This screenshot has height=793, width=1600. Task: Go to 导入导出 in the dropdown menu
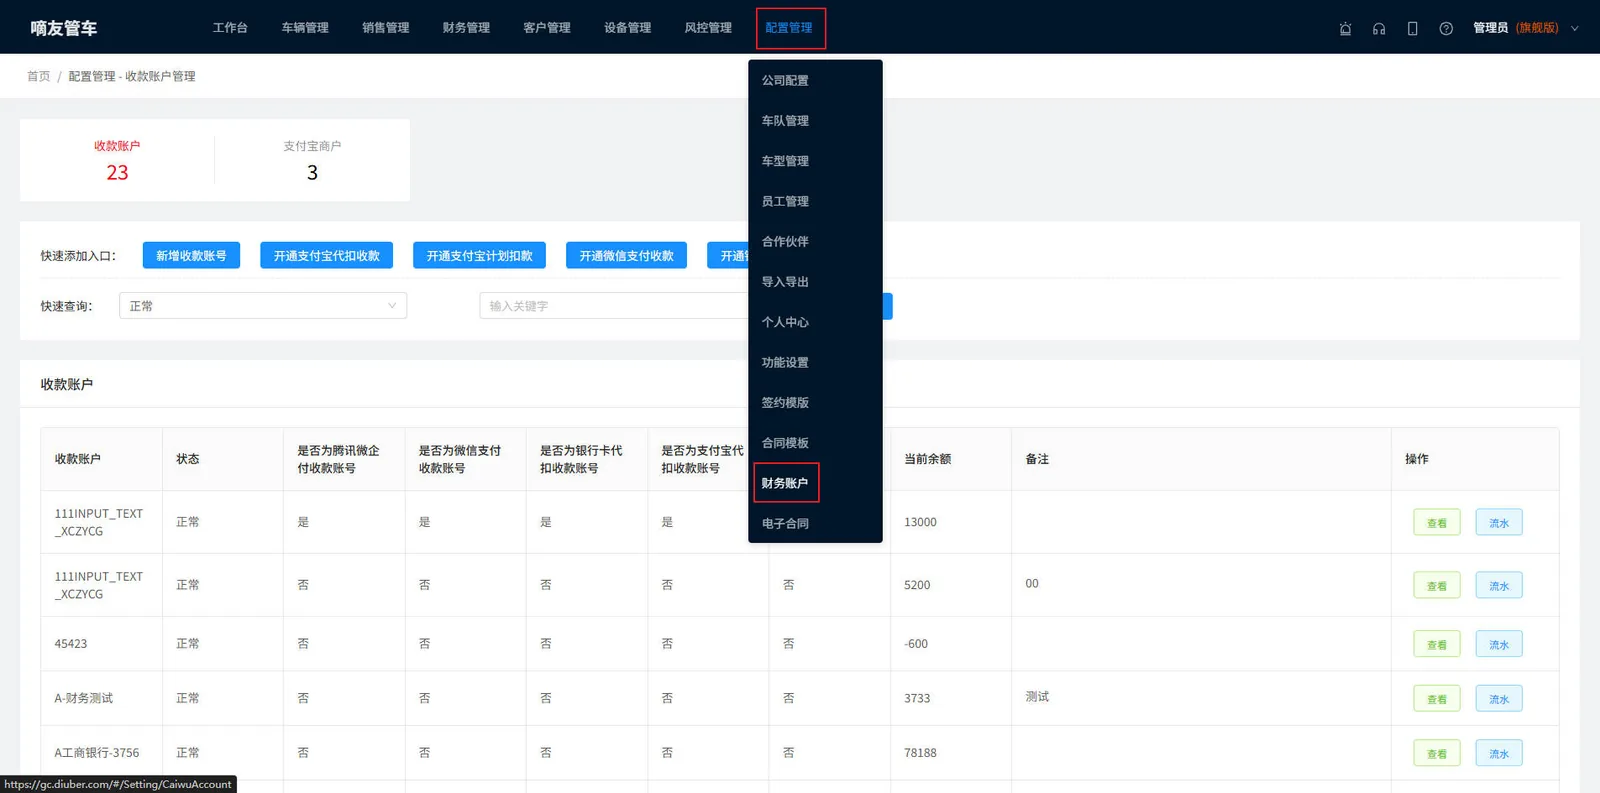815,282
